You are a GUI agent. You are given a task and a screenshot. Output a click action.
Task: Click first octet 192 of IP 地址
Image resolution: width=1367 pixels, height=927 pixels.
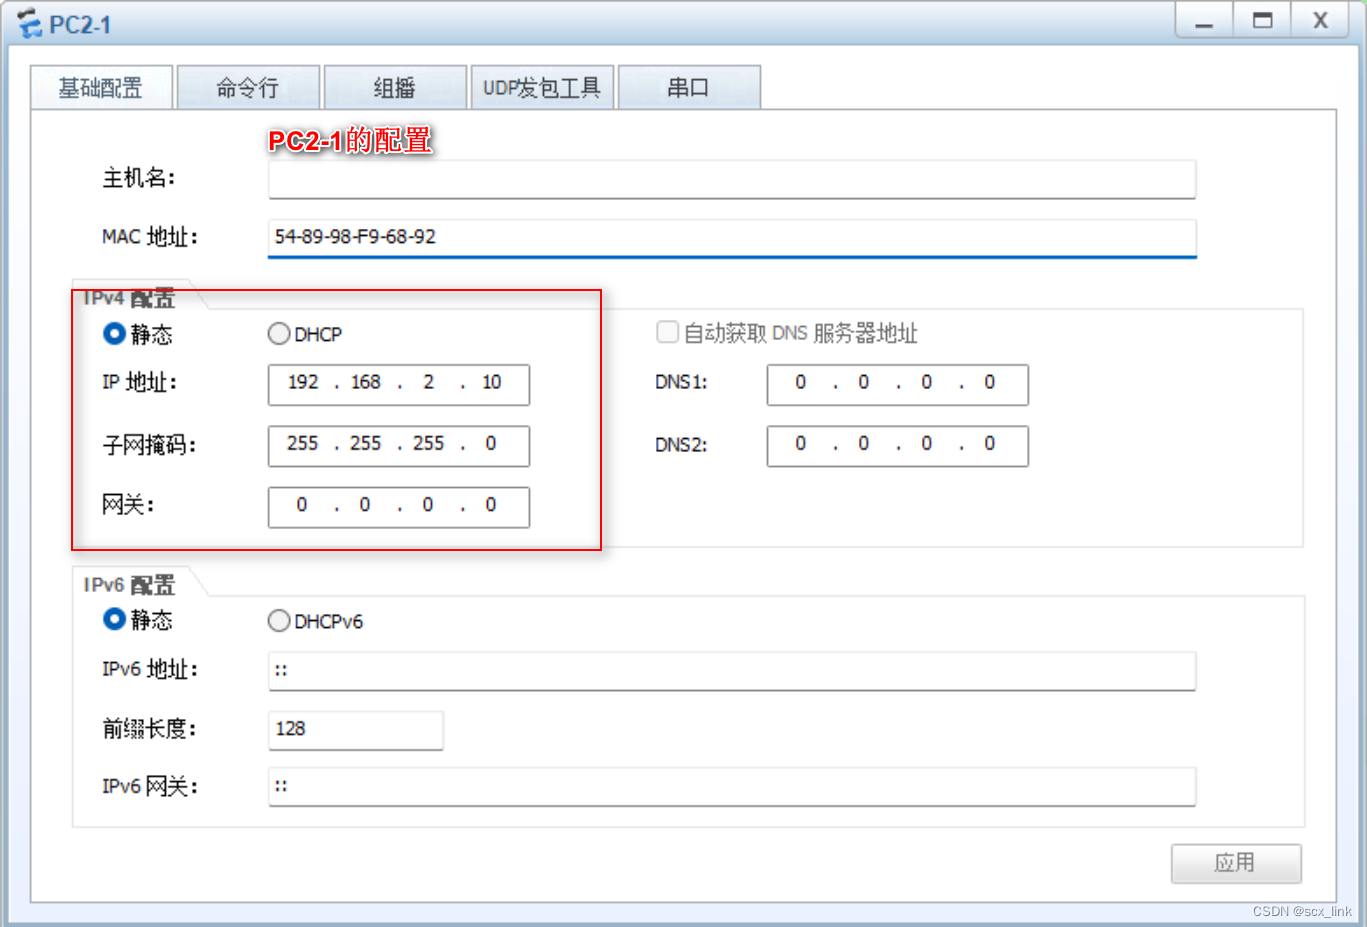click(303, 383)
